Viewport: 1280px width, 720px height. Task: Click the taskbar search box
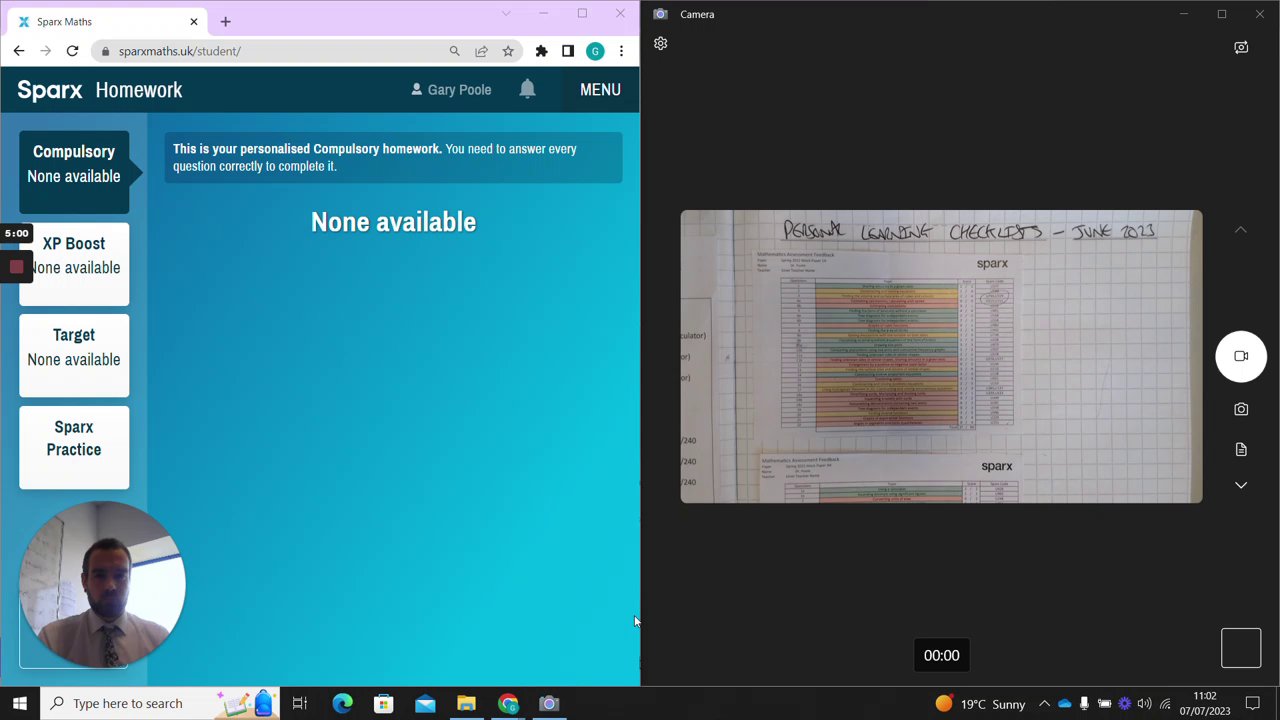[x=160, y=703]
